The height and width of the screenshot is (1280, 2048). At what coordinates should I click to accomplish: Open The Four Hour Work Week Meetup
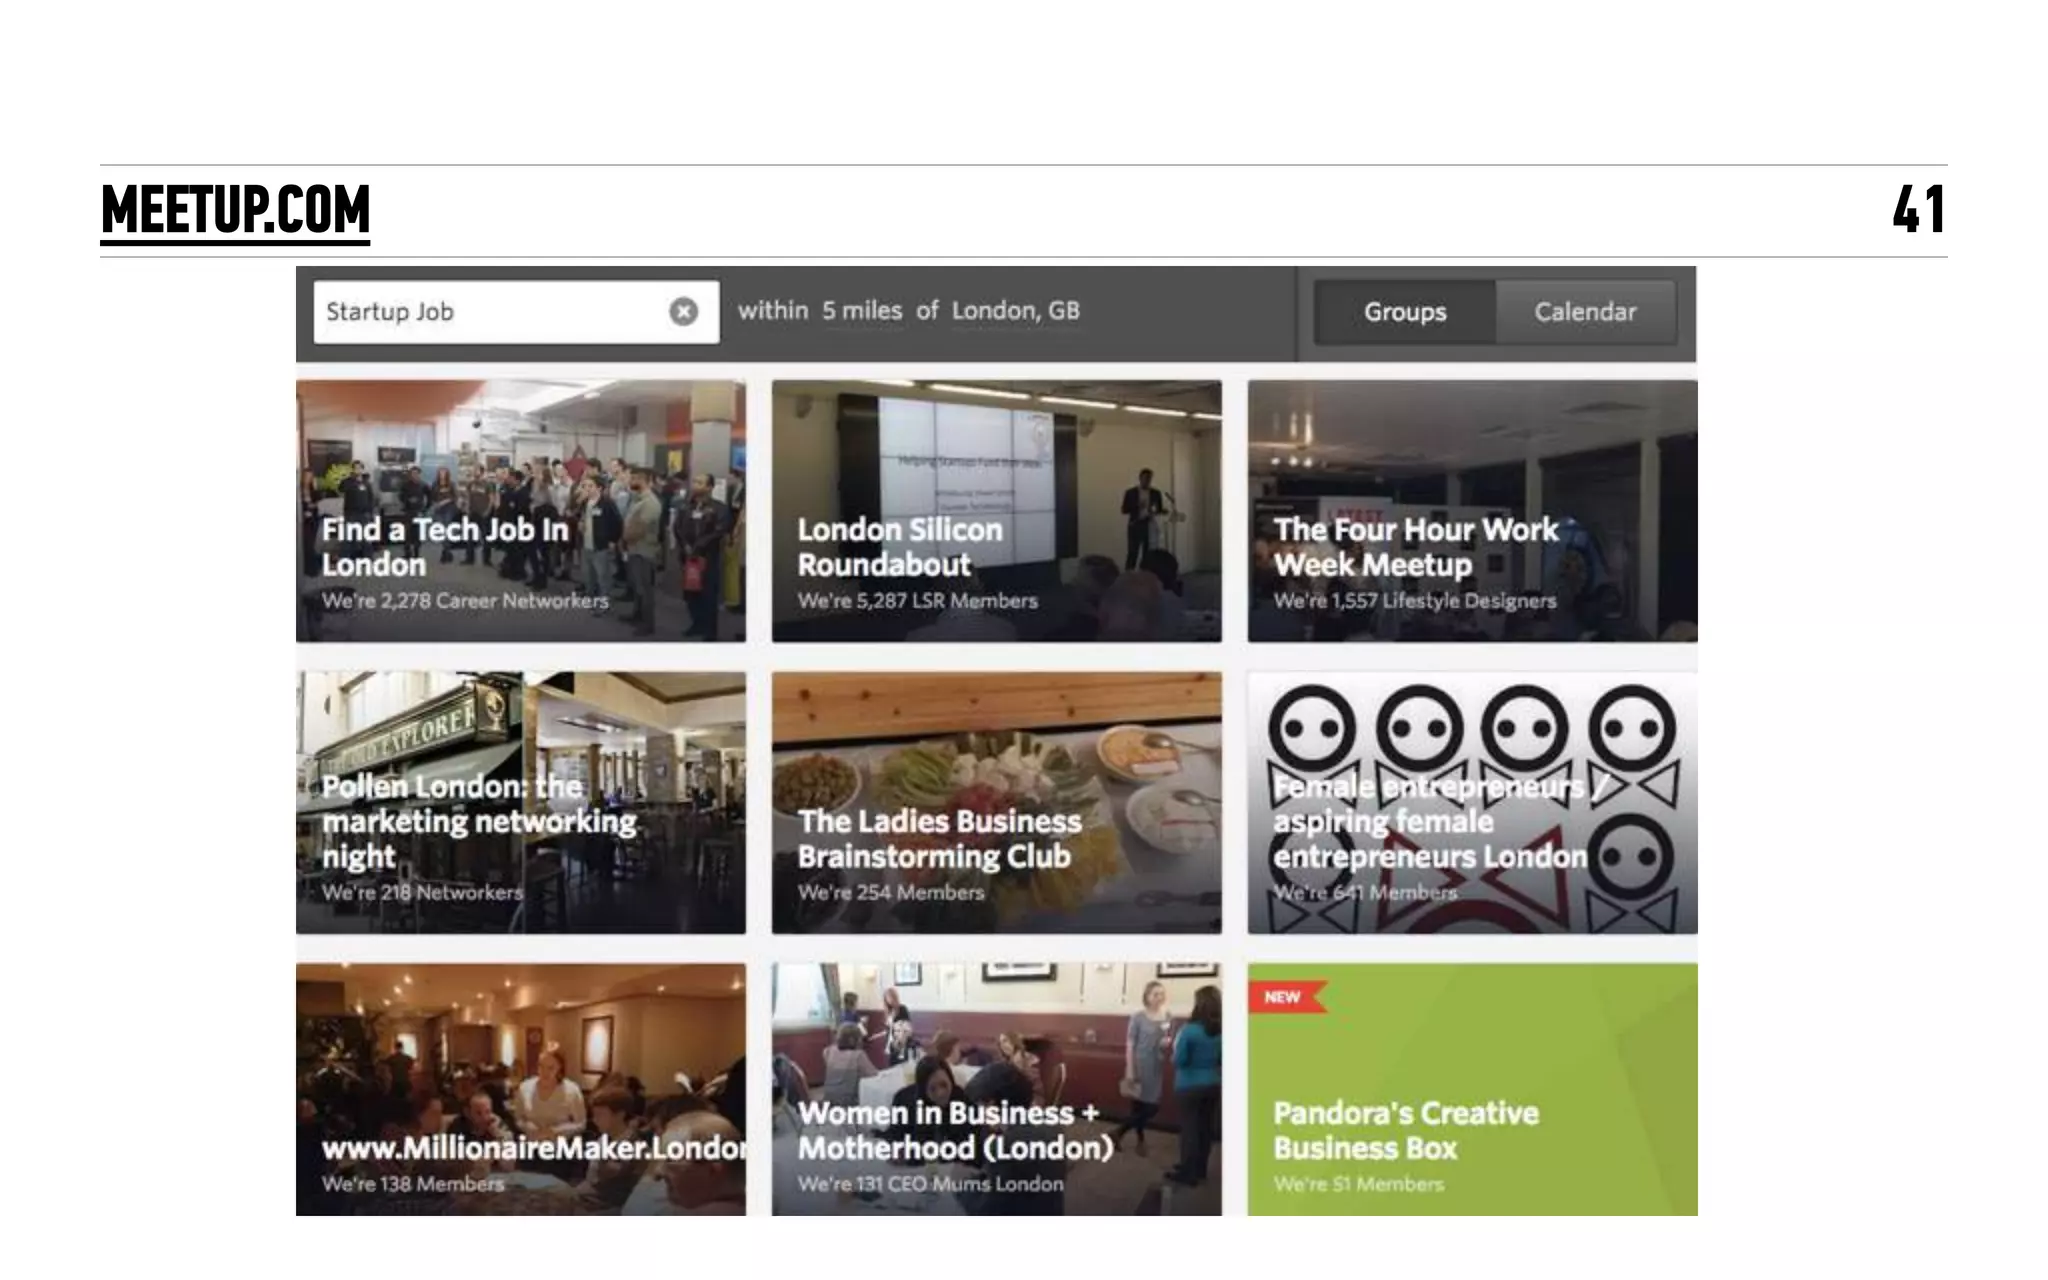(1414, 546)
